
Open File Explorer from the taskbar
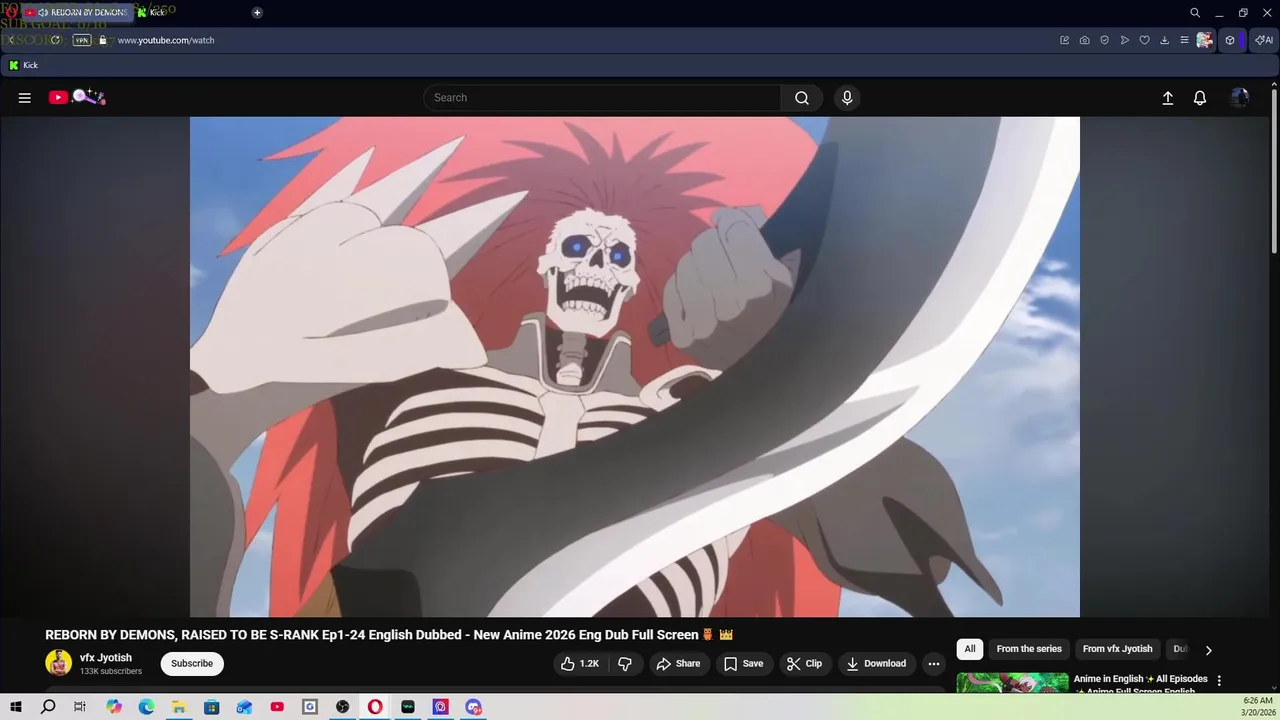pos(179,707)
